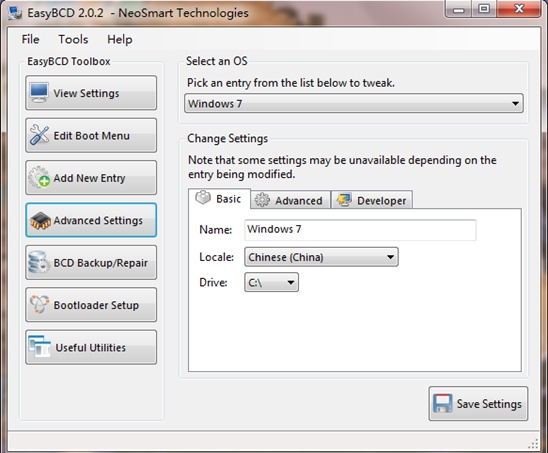Click Save Settings button
Screen dimensions: 548x453
478,403
